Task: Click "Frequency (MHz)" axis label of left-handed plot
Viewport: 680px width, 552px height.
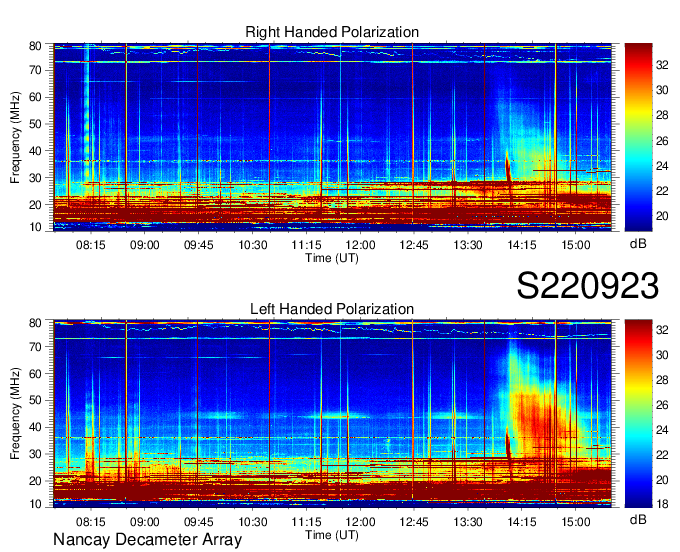Action: [x=16, y=414]
